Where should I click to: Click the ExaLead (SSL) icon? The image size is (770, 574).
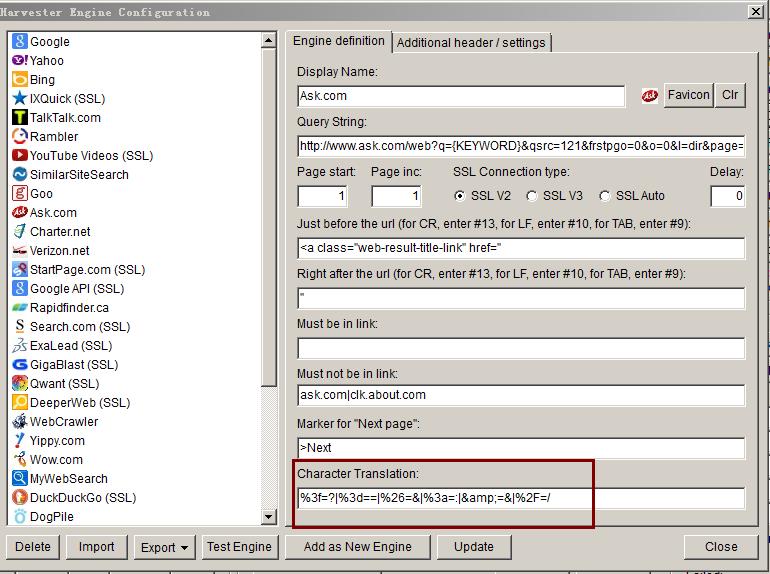pyautogui.click(x=20, y=345)
